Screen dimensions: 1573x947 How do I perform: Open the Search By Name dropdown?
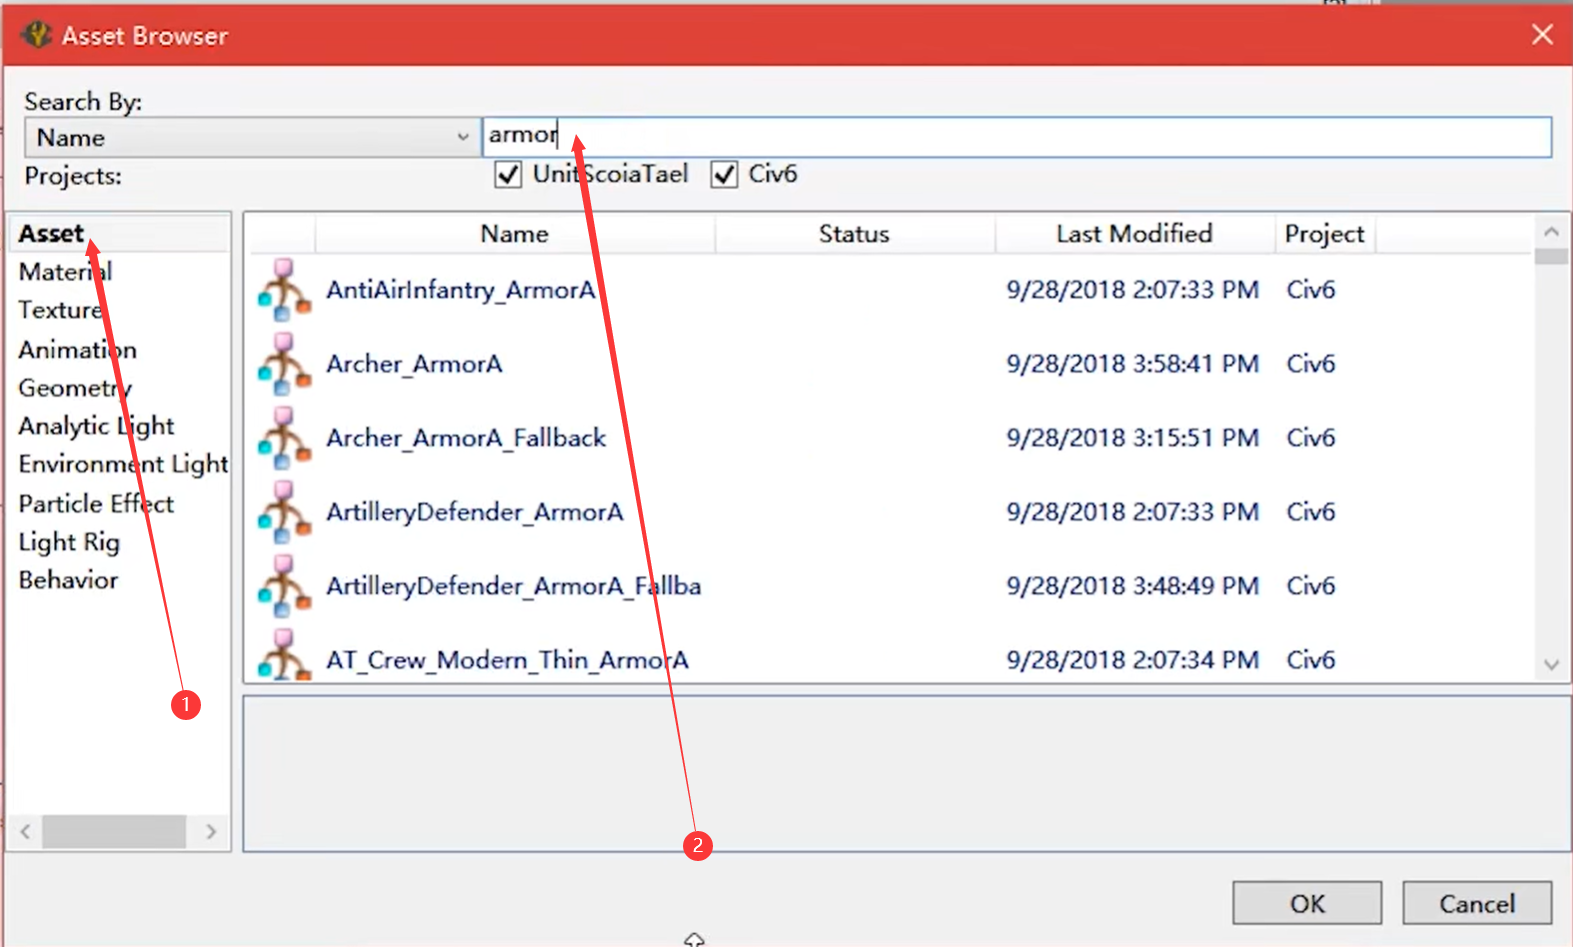[x=250, y=137]
